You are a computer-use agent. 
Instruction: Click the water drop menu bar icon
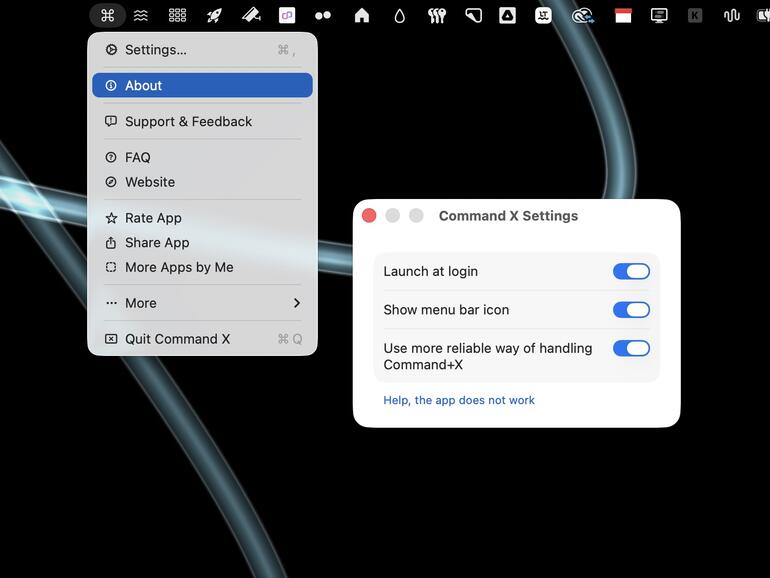pos(400,16)
